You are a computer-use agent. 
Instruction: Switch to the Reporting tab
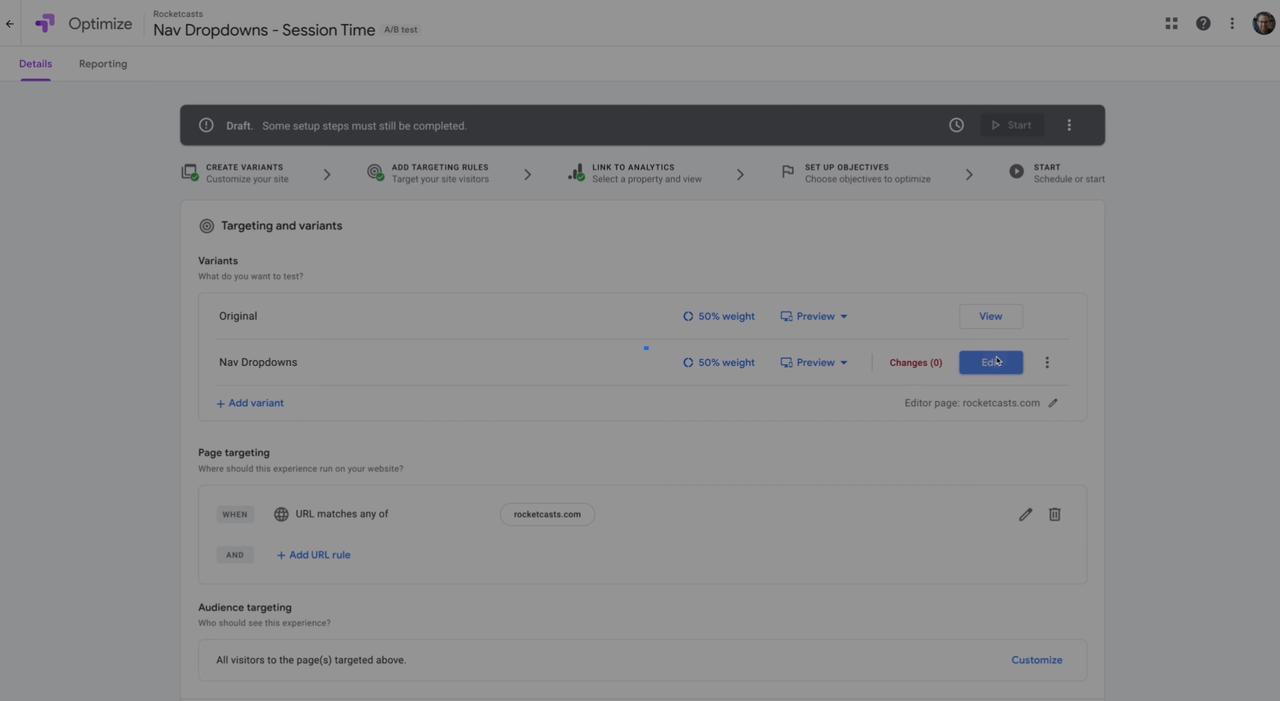(x=103, y=63)
